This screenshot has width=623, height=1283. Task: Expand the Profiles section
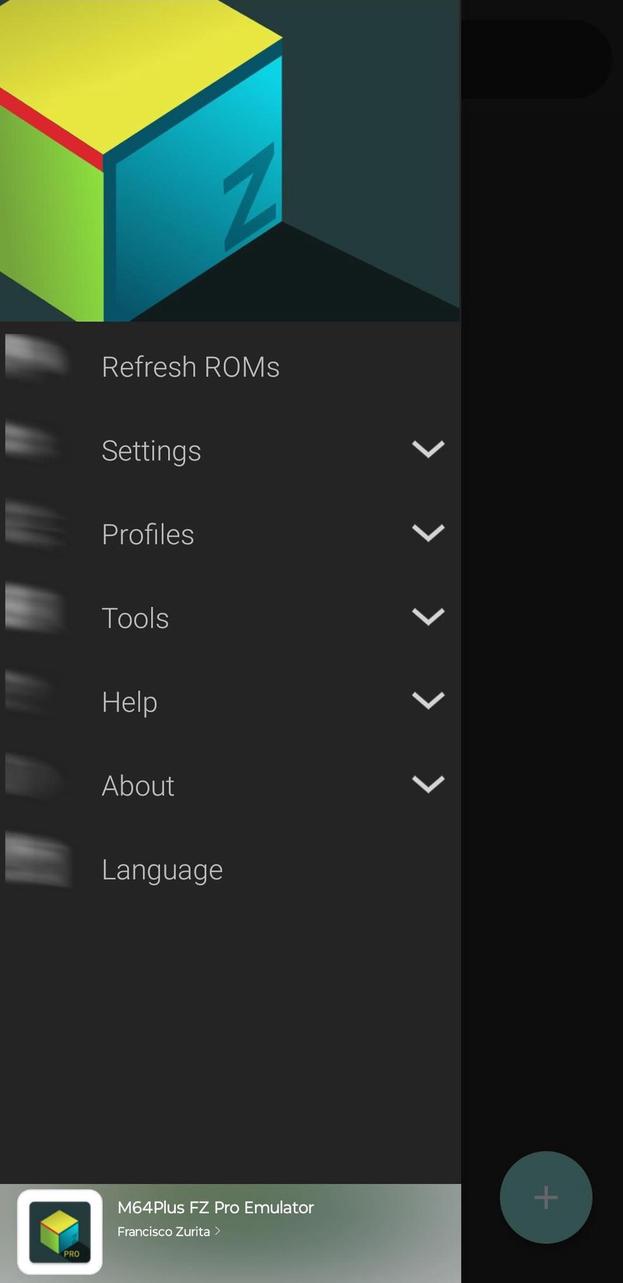pos(428,533)
